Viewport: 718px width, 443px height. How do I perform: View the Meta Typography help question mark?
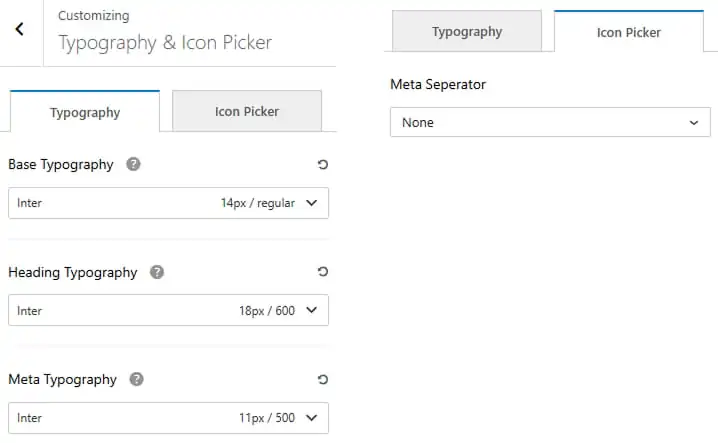coord(136,379)
